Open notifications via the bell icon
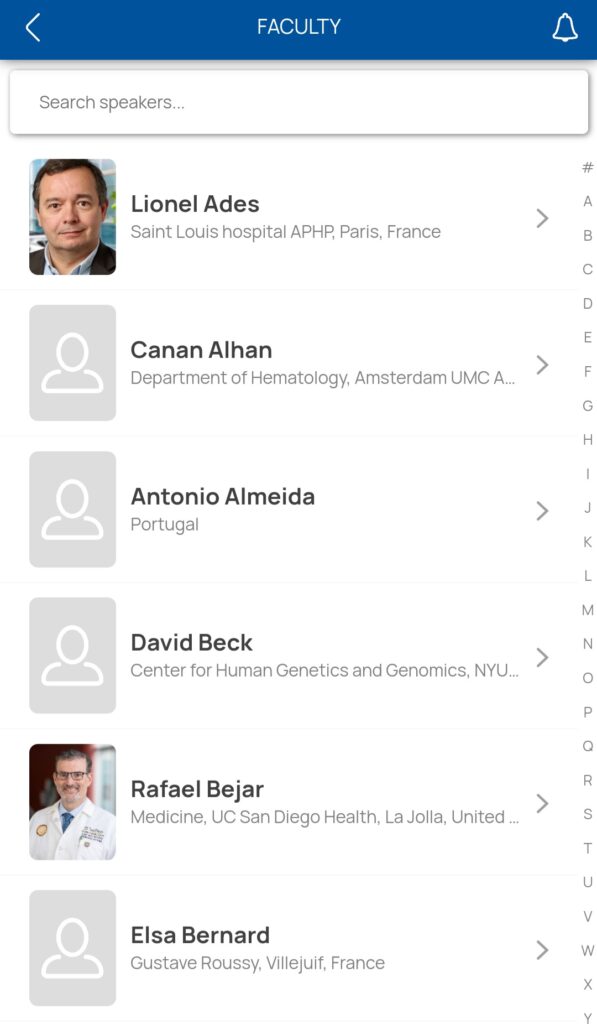Viewport: 597px width, 1024px height. tap(565, 27)
